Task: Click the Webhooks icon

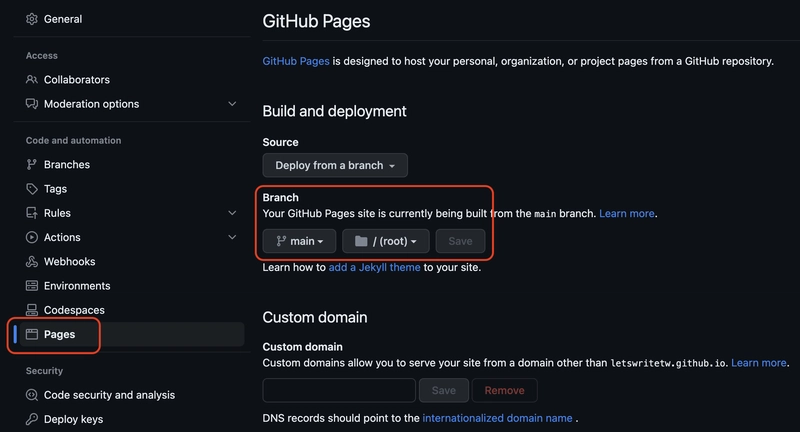Action: coord(32,262)
